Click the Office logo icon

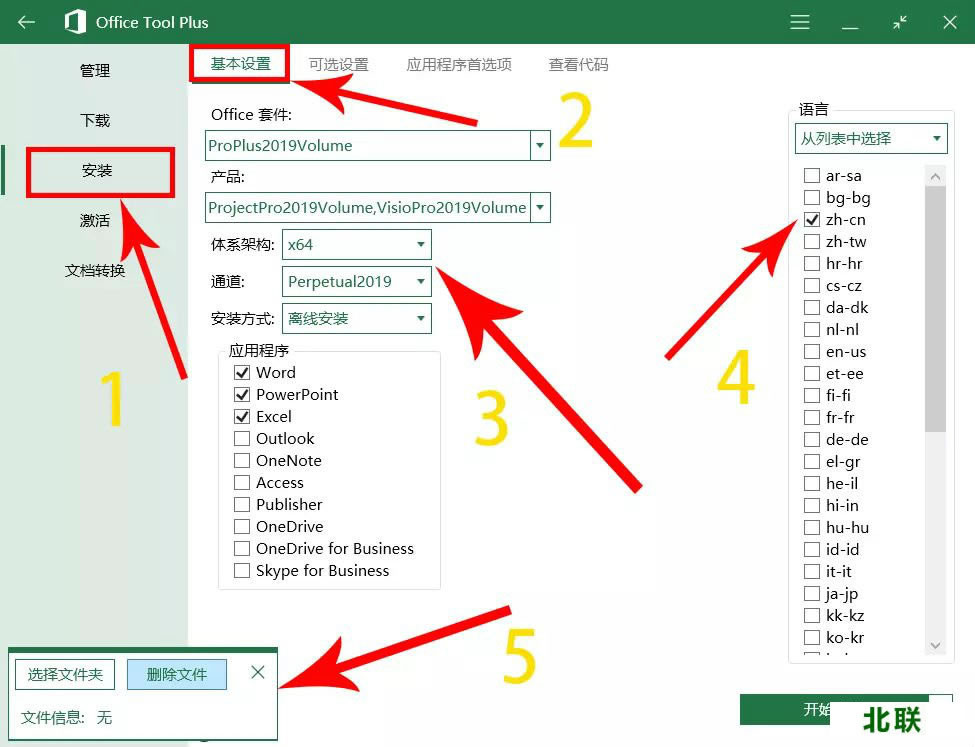75,22
